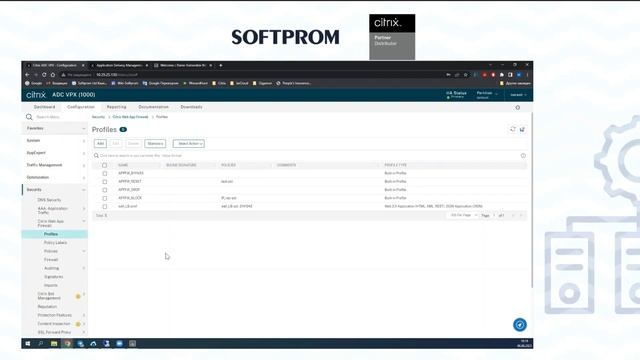Viewport: 640px width, 360px height.
Task: Click the orange badge beside Citrix Bot Management
Action: (x=78, y=296)
